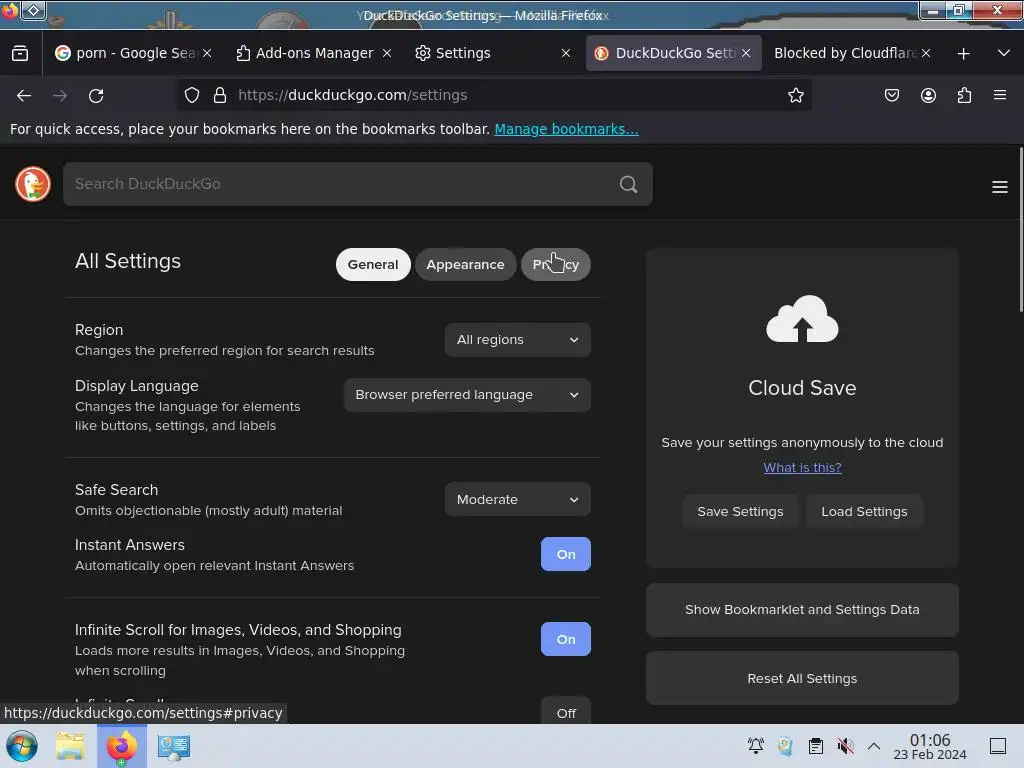Open Windows Start menu
The image size is (1024, 768).
tap(22, 746)
